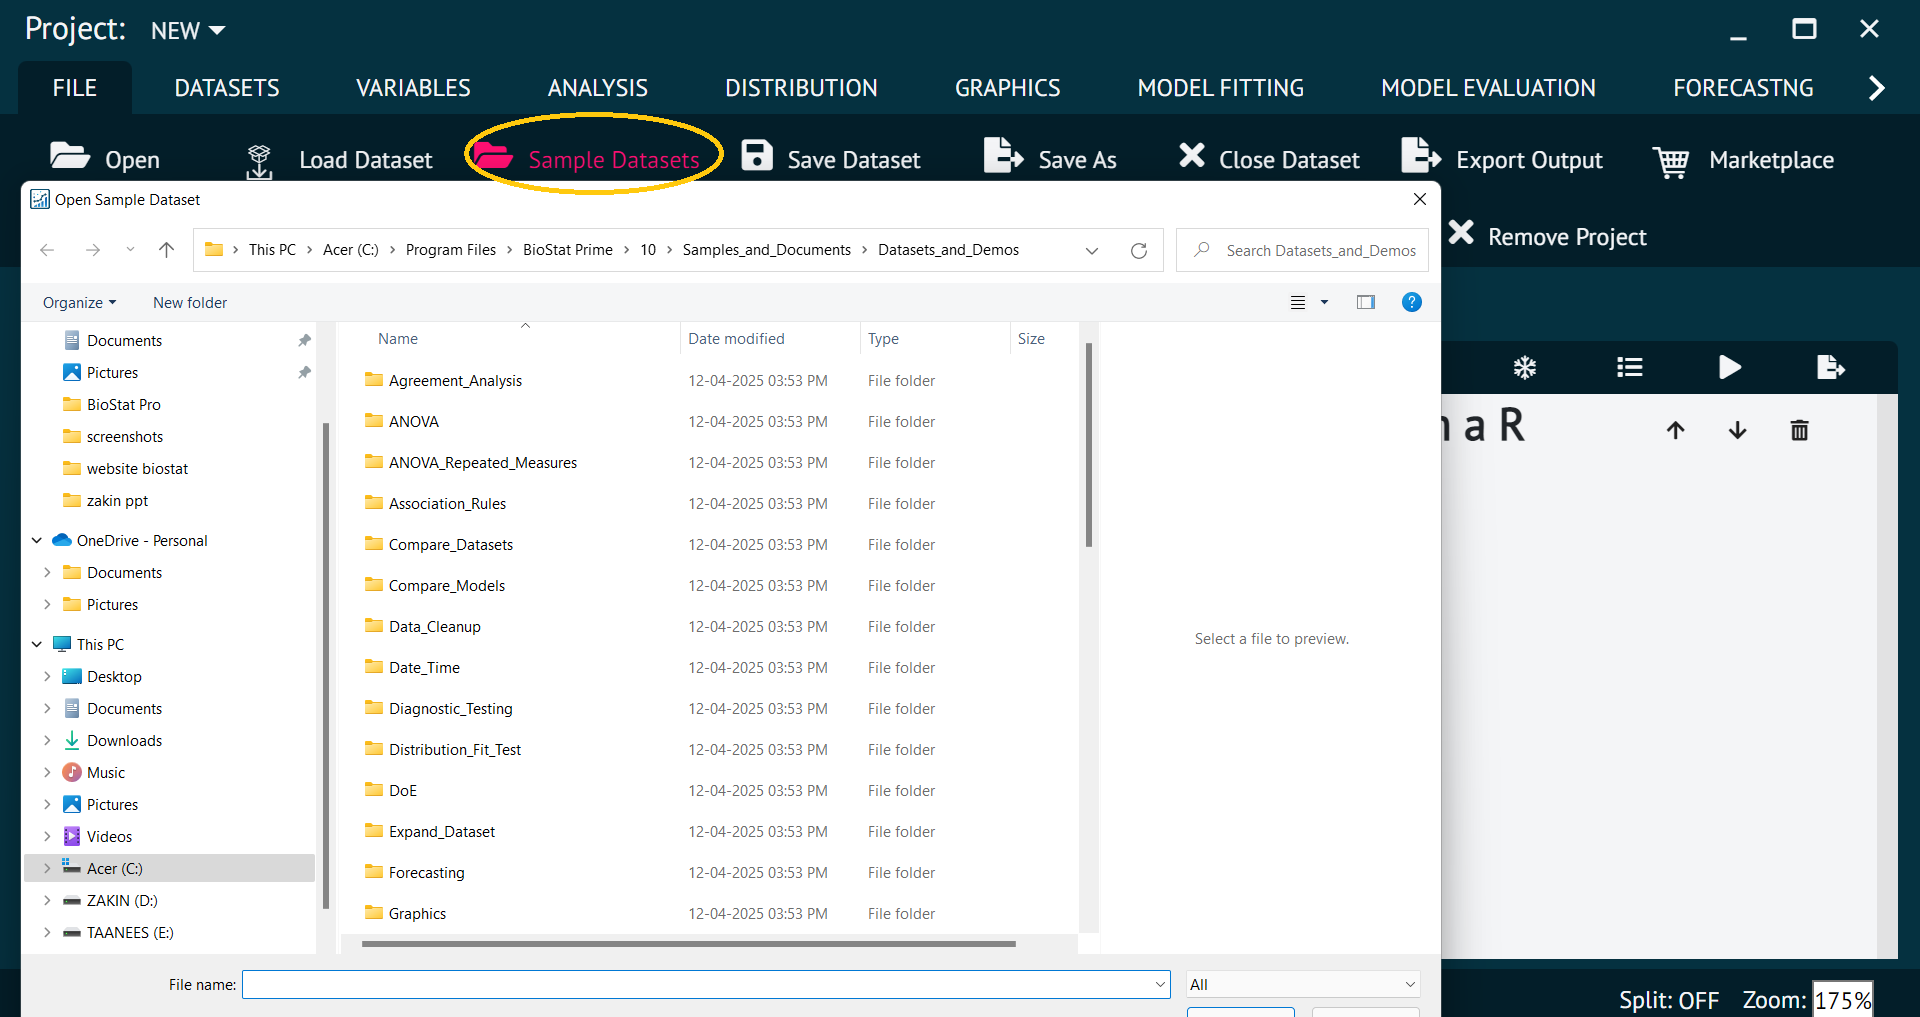Click the move up arrow icon
This screenshot has width=1920, height=1017.
point(1676,430)
